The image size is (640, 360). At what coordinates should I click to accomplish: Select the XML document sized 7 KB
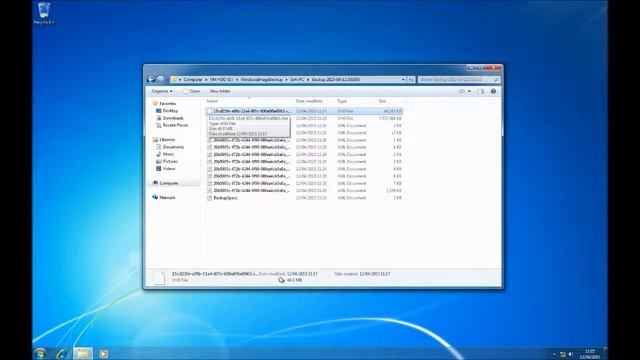click(x=304, y=183)
